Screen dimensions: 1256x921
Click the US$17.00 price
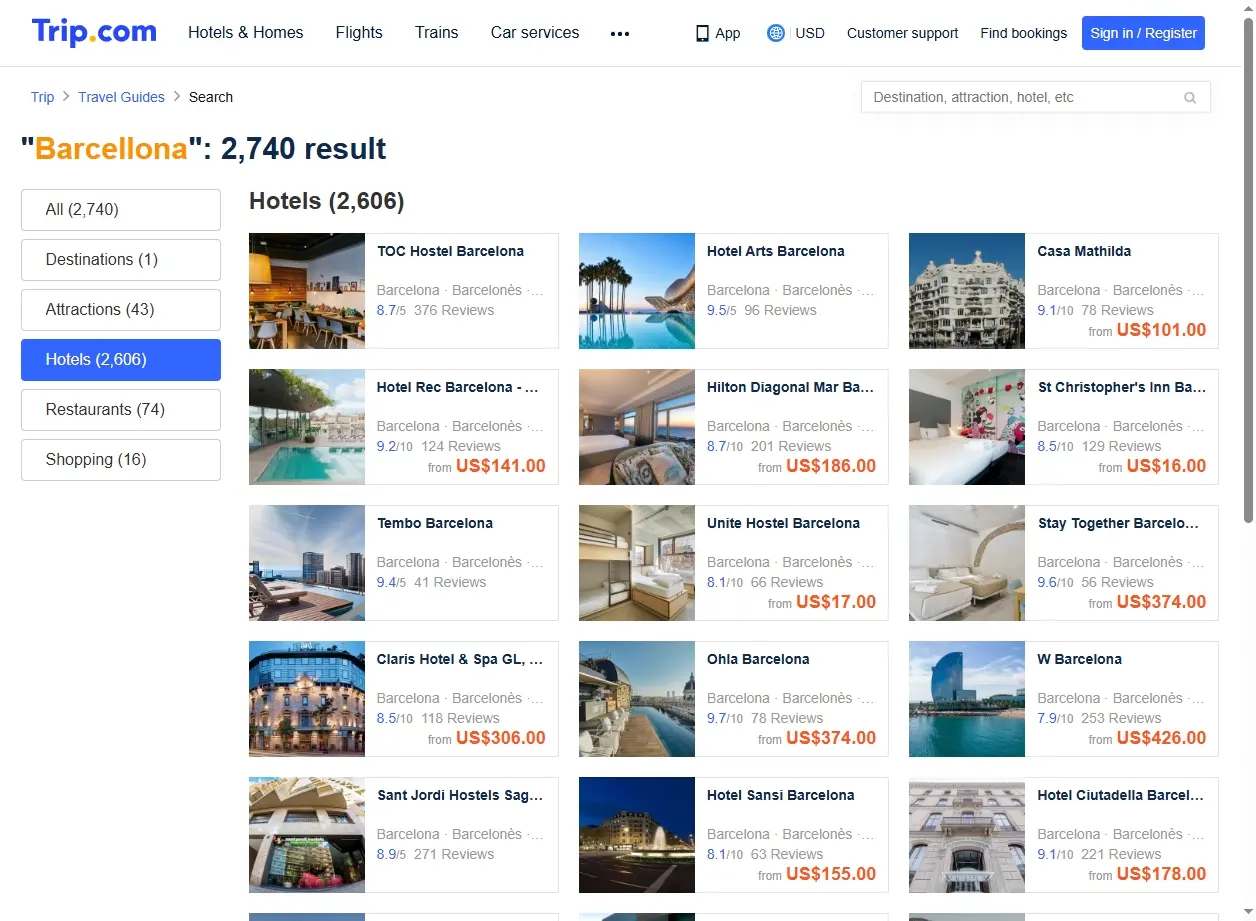point(836,602)
